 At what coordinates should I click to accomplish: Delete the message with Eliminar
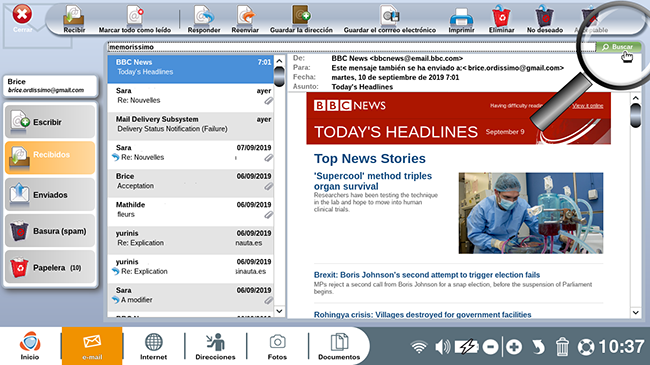(x=501, y=19)
